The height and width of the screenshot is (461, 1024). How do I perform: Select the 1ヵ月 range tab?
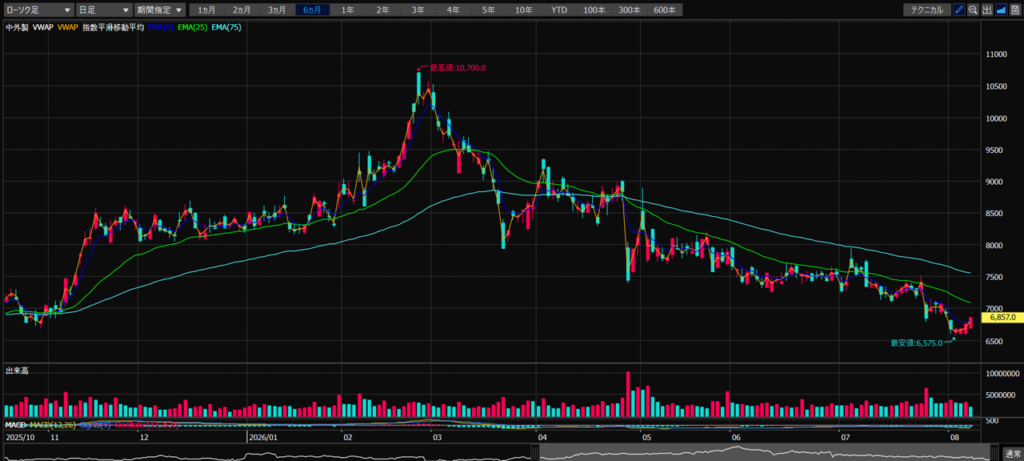pyautogui.click(x=206, y=10)
